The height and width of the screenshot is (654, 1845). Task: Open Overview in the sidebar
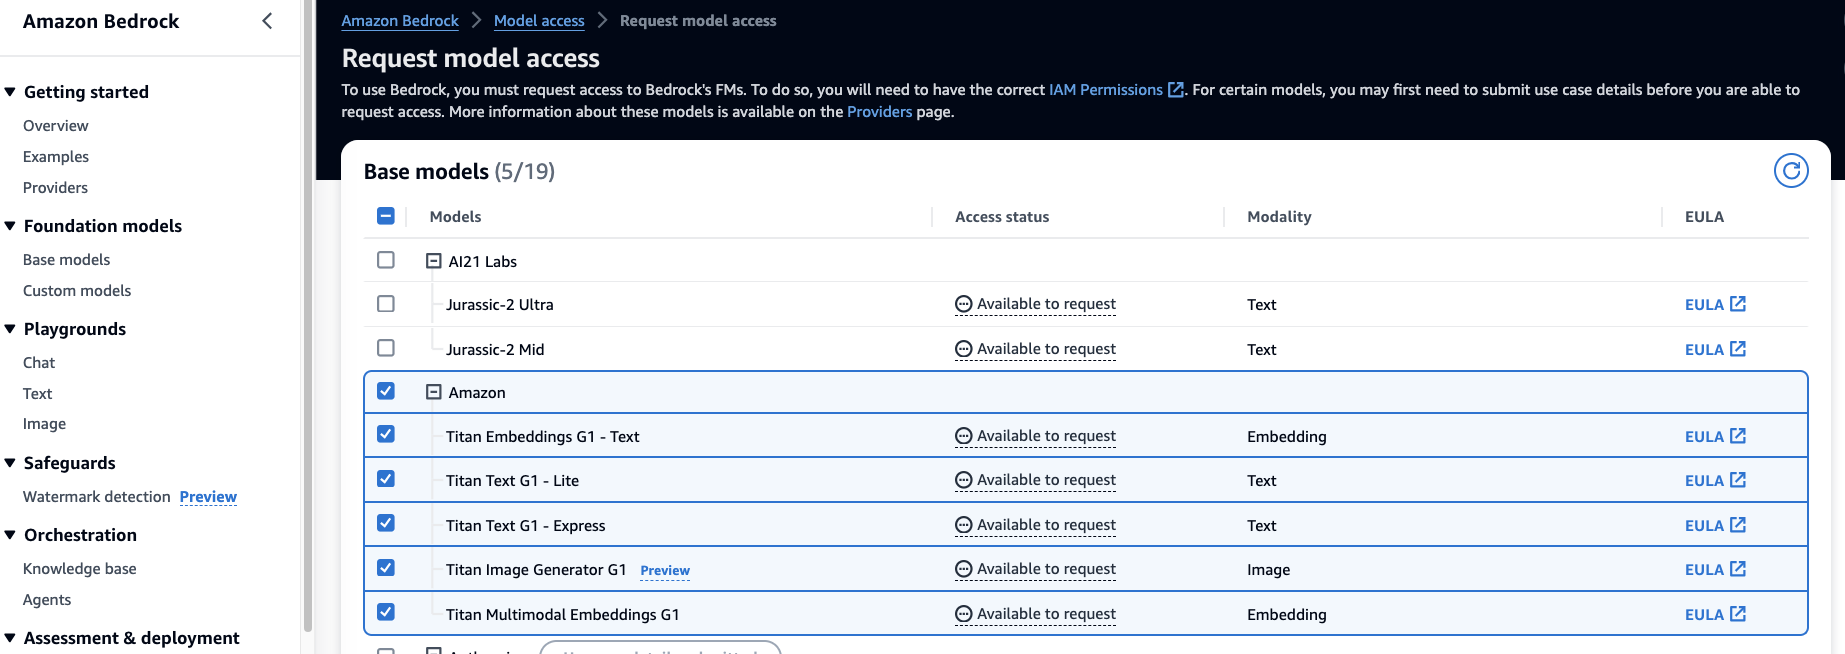click(x=56, y=126)
